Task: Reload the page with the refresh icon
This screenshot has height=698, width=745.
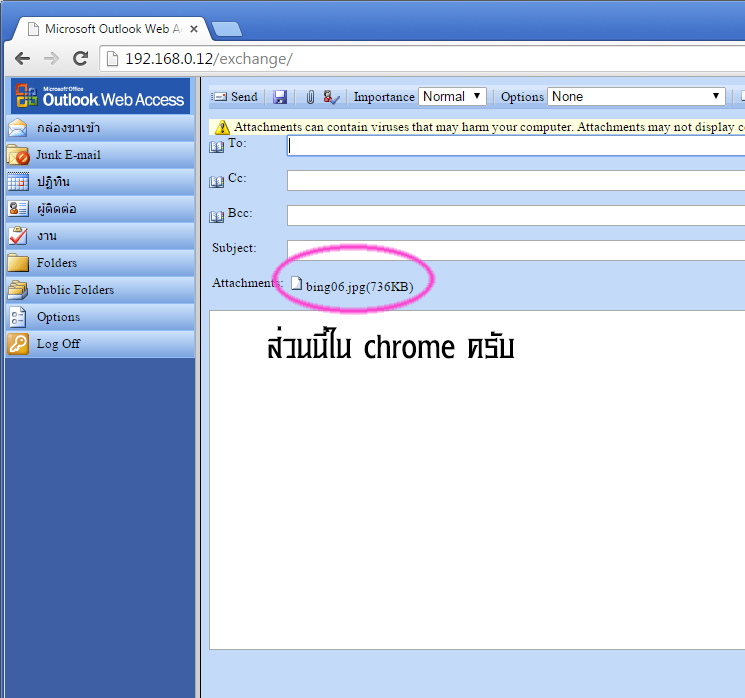Action: [81, 58]
